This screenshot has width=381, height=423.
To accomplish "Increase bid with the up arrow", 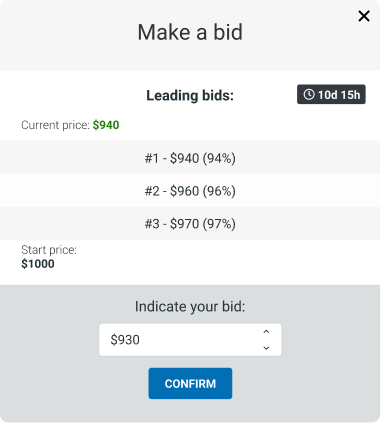I will pyautogui.click(x=266, y=332).
